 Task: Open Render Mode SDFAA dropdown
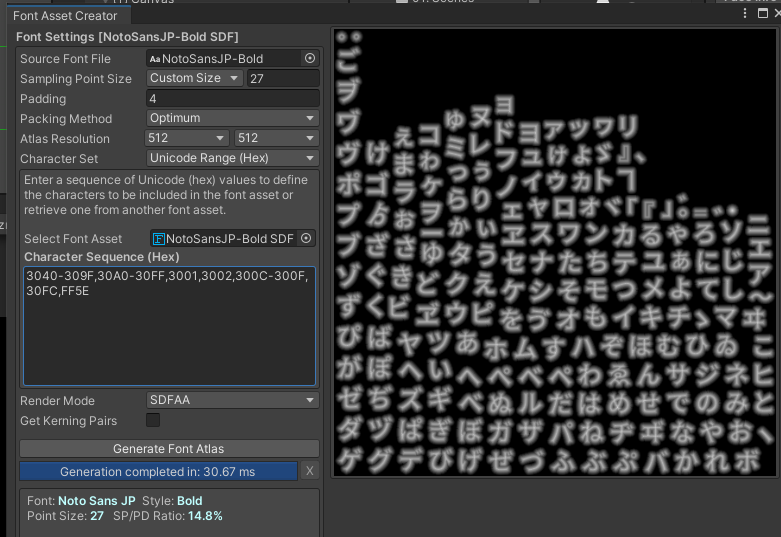pyautogui.click(x=233, y=400)
